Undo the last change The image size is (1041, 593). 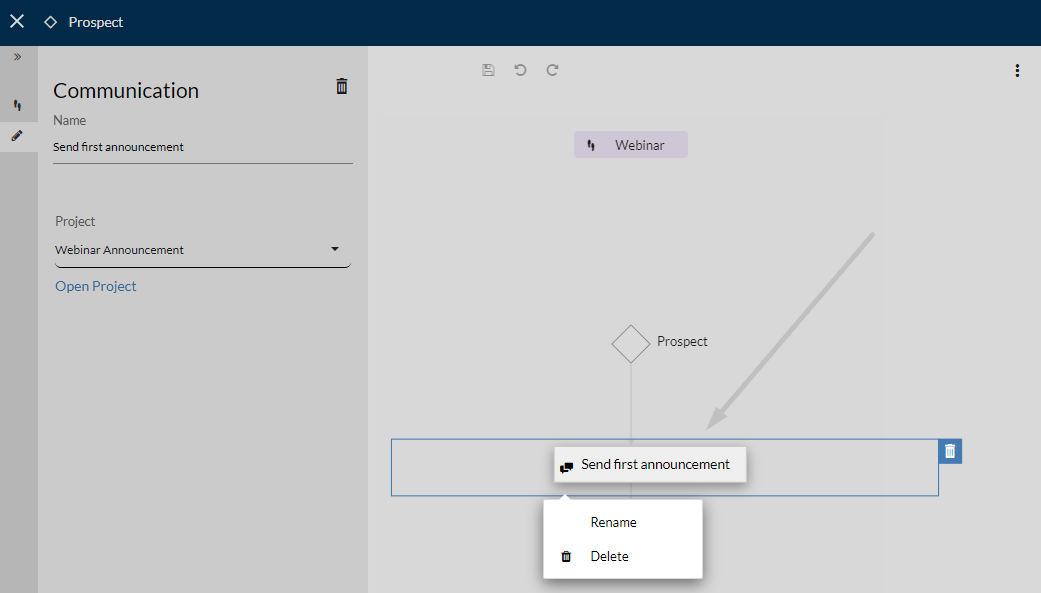(520, 70)
